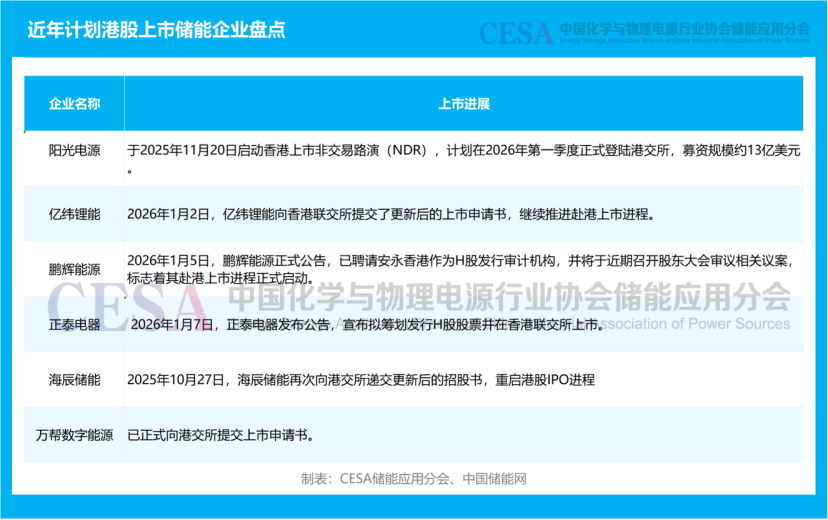The height and width of the screenshot is (520, 828).
Task: Select the 海辰储能 company name cell
Action: tap(74, 380)
